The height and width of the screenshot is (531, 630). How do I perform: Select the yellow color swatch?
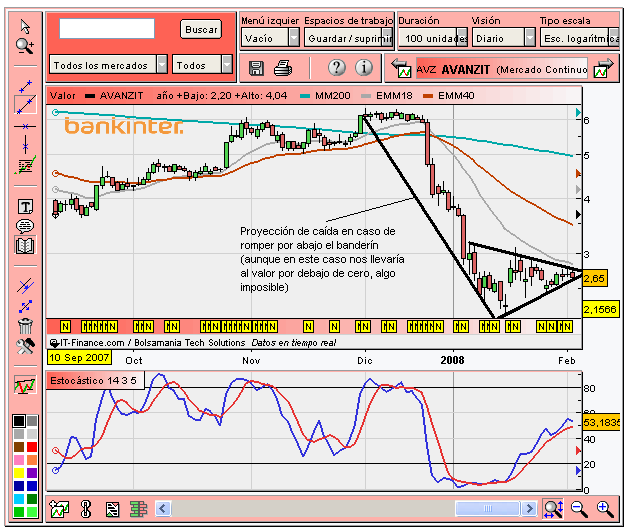point(18,473)
